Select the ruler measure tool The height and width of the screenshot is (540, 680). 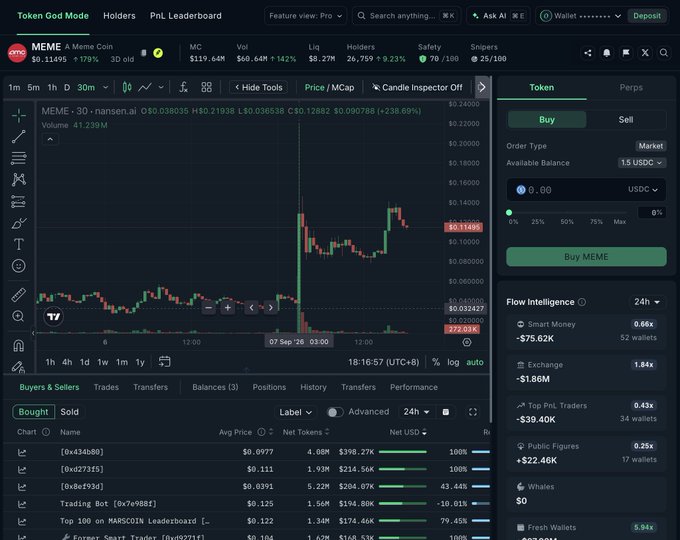(18, 295)
